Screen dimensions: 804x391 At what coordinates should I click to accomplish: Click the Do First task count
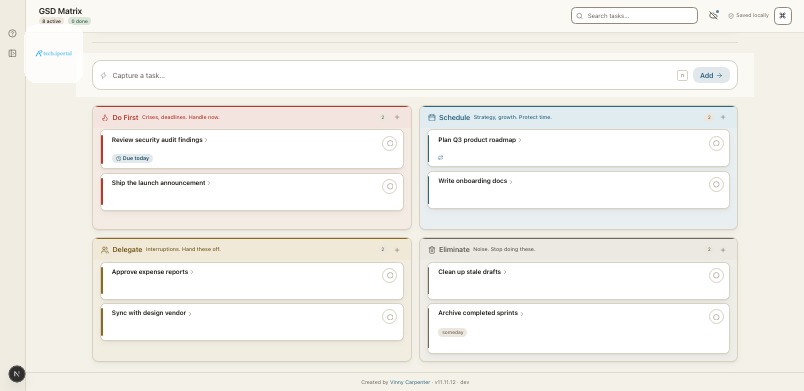[x=383, y=117]
